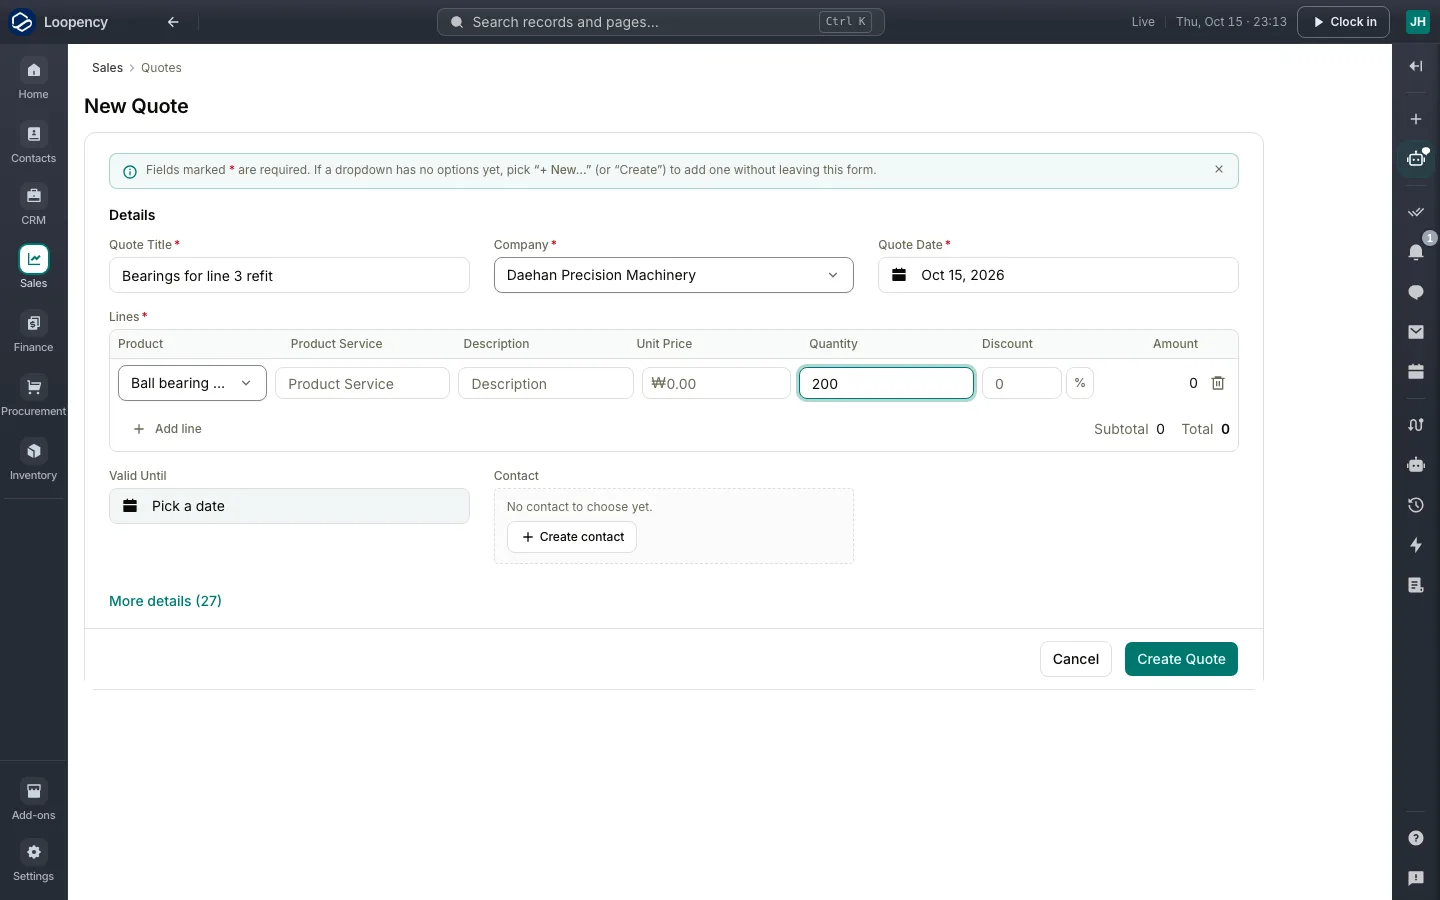Open the calendar icon in right rail

(x=1416, y=372)
